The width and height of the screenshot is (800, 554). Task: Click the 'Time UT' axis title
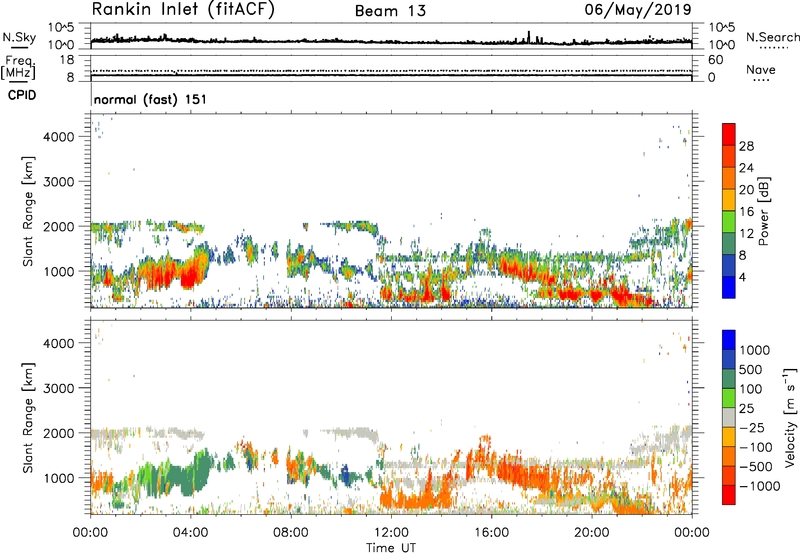[x=391, y=548]
